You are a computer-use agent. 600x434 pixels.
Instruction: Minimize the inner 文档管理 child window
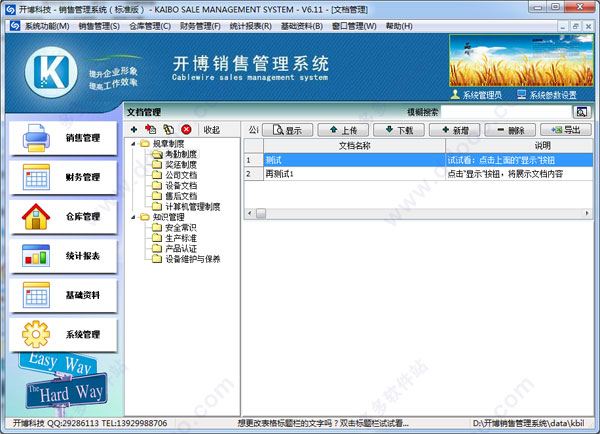point(562,26)
